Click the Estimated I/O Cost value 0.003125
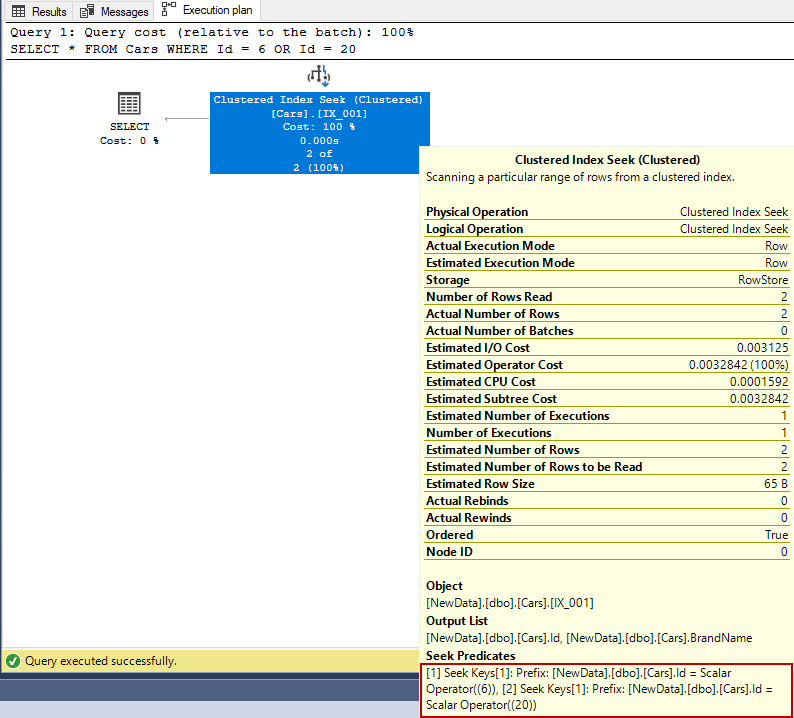Screen dimensions: 794x718 [x=762, y=348]
